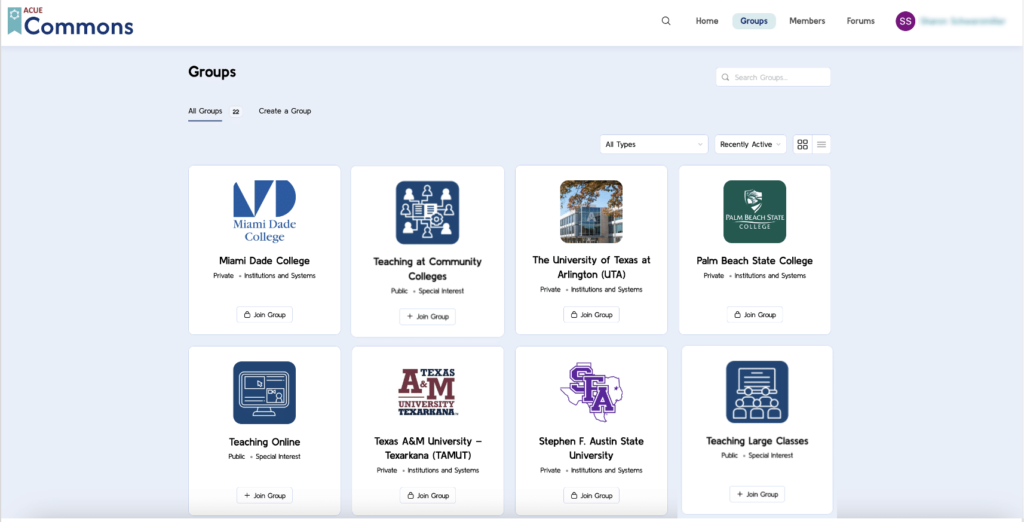Switch to grid view layout
The image size is (1024, 522).
click(802, 144)
